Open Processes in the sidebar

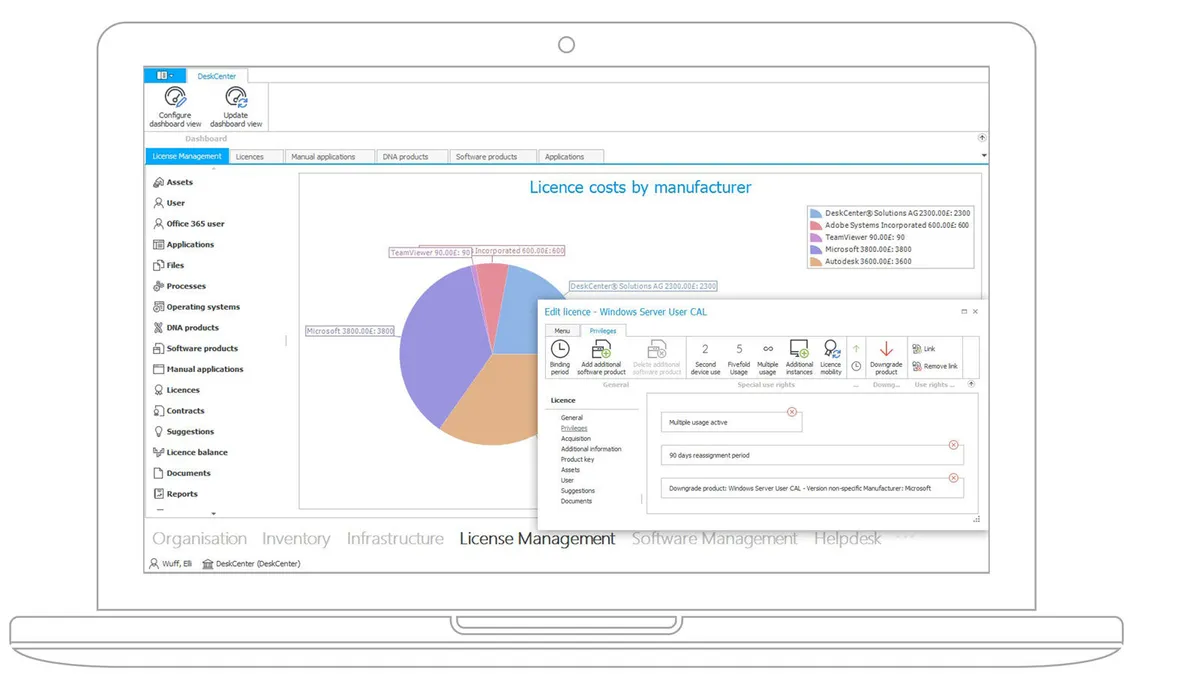(x=179, y=286)
